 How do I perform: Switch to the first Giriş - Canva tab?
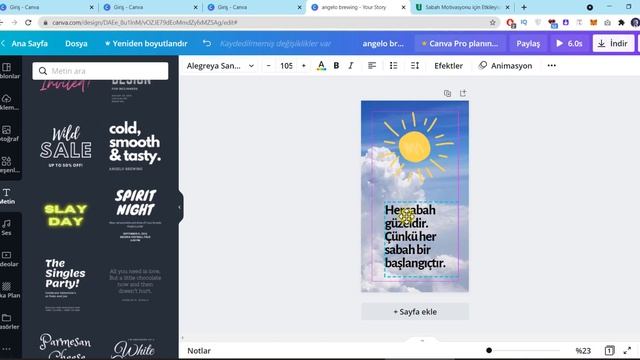[24, 7]
